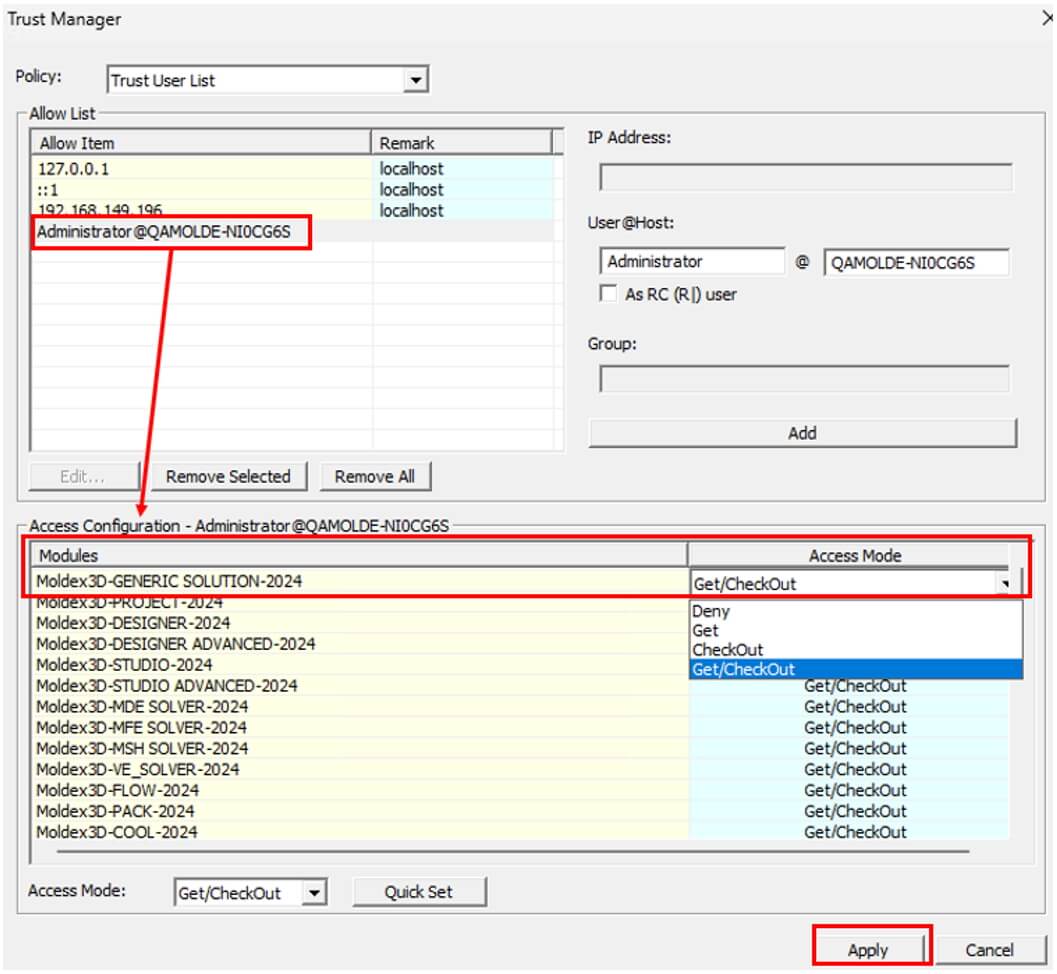
Task: Click the user name field containing Administrator
Action: tap(692, 262)
